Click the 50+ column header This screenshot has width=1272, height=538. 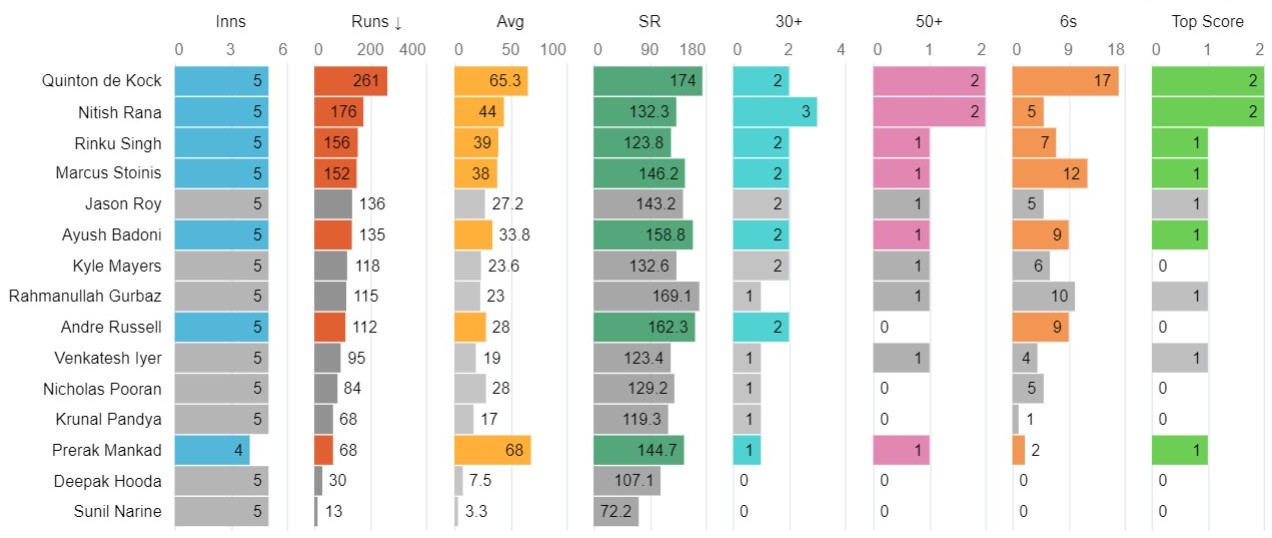[929, 22]
